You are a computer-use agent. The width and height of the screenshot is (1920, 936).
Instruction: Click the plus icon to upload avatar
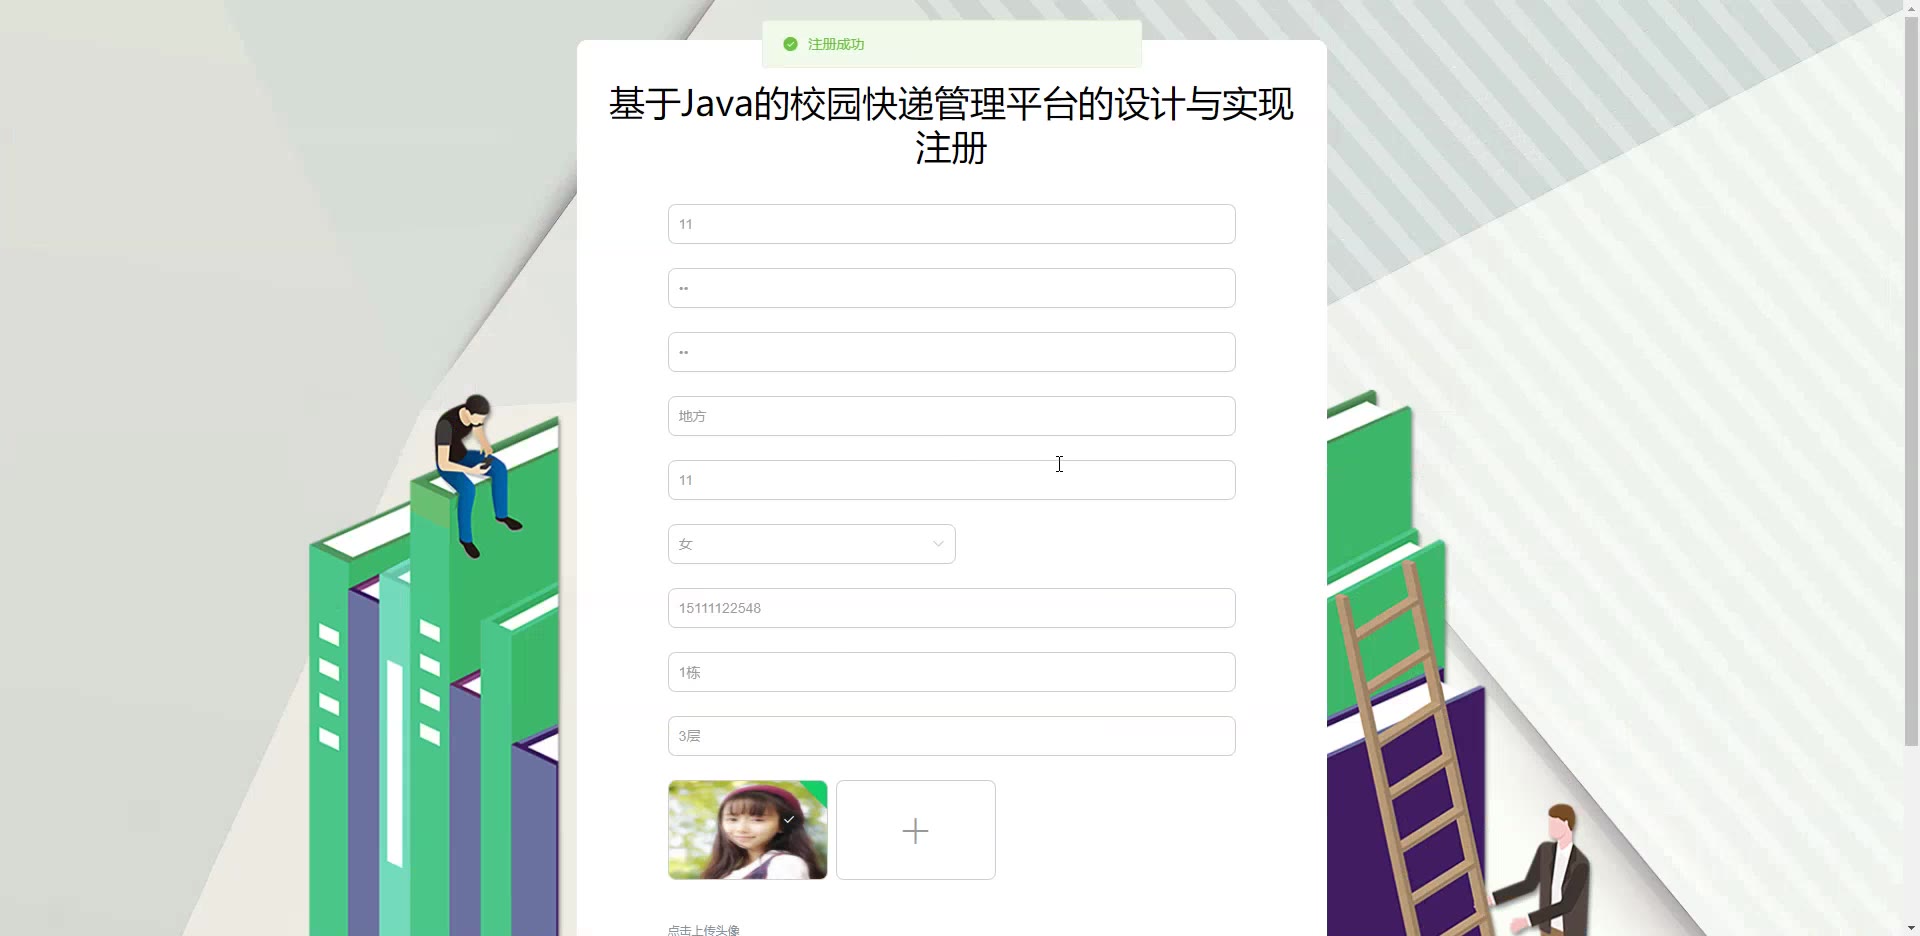pos(915,830)
